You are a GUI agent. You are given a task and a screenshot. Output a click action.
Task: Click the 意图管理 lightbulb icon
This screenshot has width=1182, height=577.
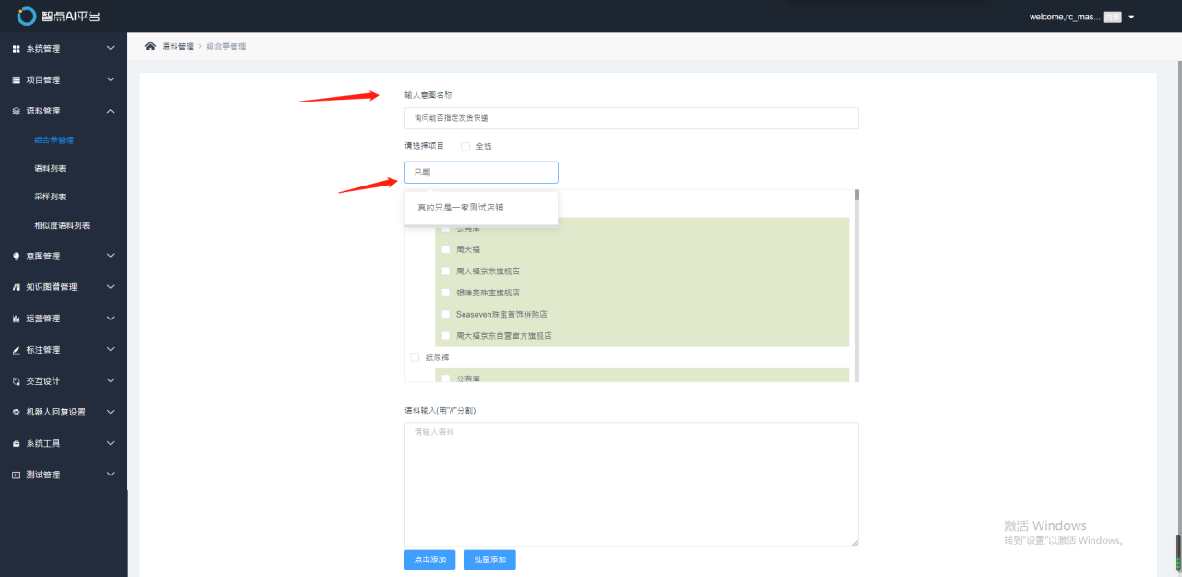pyautogui.click(x=16, y=256)
